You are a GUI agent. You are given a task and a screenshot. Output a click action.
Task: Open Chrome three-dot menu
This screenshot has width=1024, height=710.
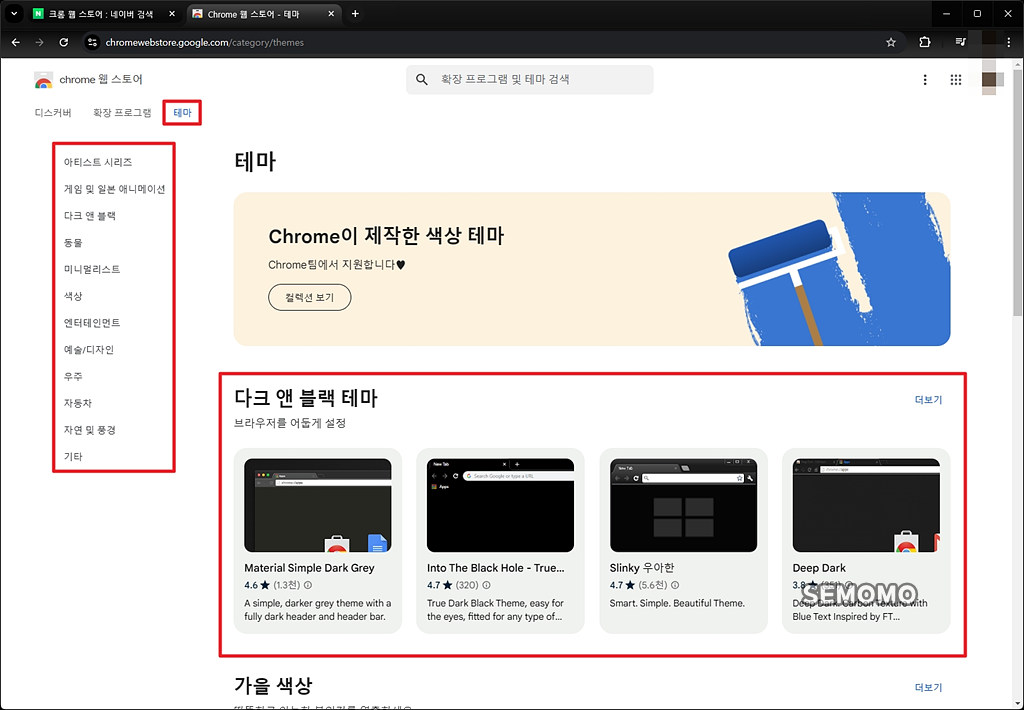pyautogui.click(x=1008, y=42)
